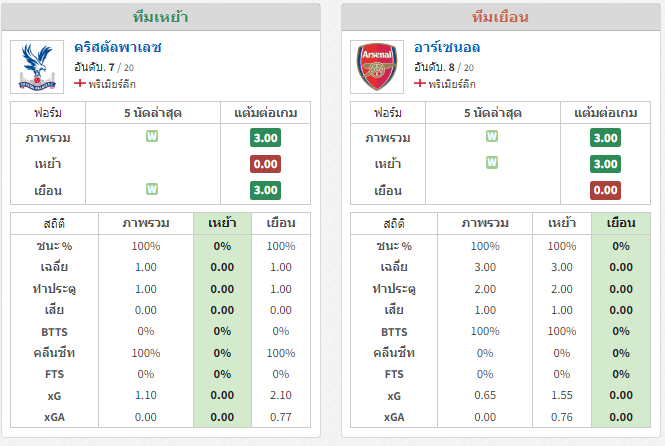Click England flag beside Crystal Palace league

80,83
